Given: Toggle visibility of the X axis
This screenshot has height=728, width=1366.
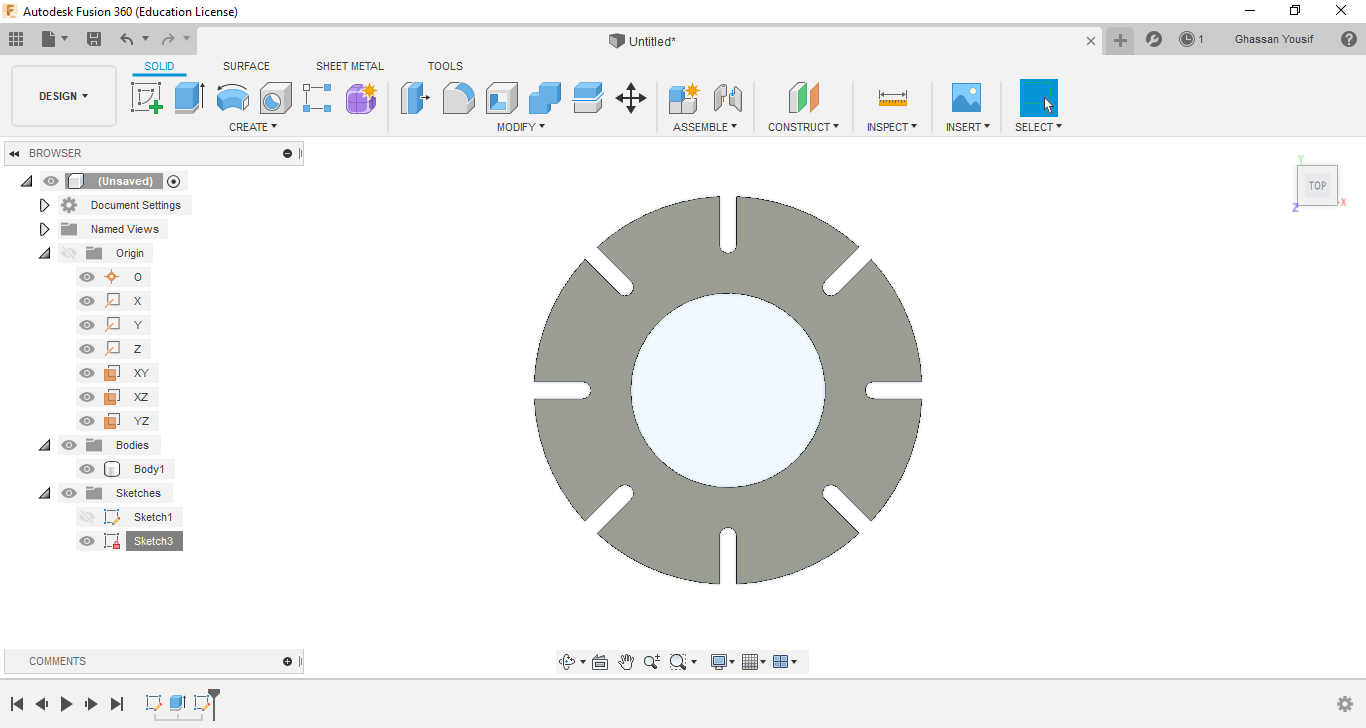Looking at the screenshot, I should [x=87, y=301].
